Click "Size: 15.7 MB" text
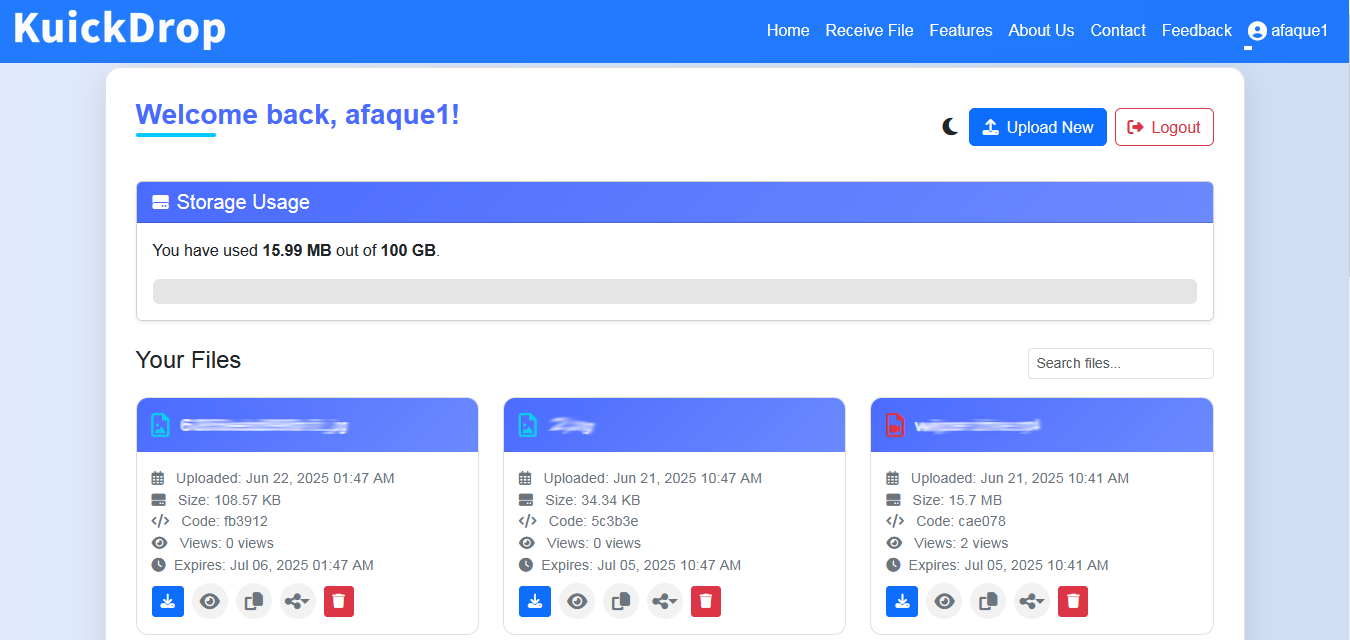 tap(956, 500)
